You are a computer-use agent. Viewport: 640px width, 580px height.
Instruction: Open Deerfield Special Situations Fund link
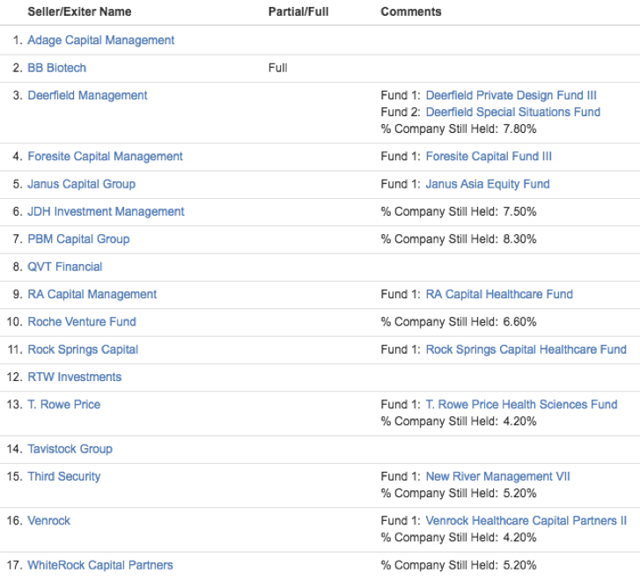[x=513, y=112]
